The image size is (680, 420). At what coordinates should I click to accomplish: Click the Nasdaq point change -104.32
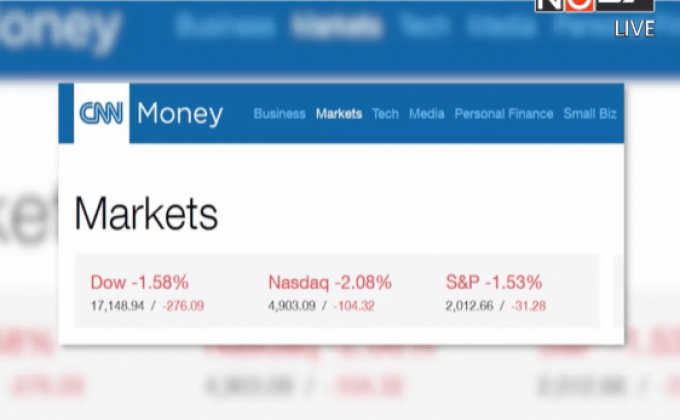click(x=354, y=305)
